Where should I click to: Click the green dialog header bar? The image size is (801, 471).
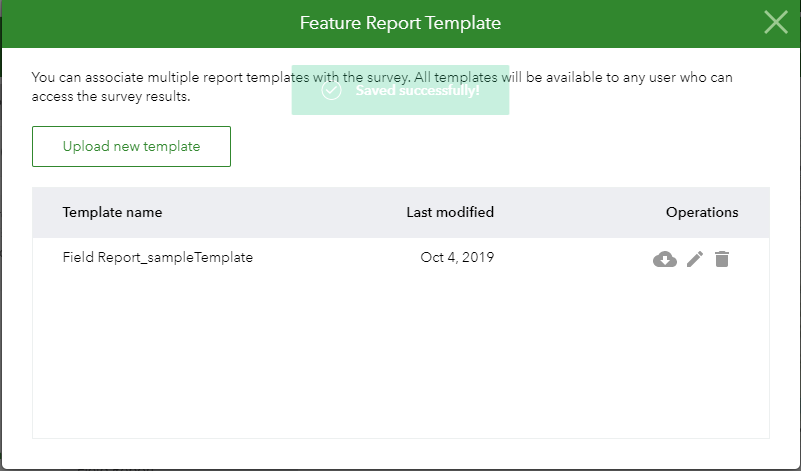tap(150, 22)
